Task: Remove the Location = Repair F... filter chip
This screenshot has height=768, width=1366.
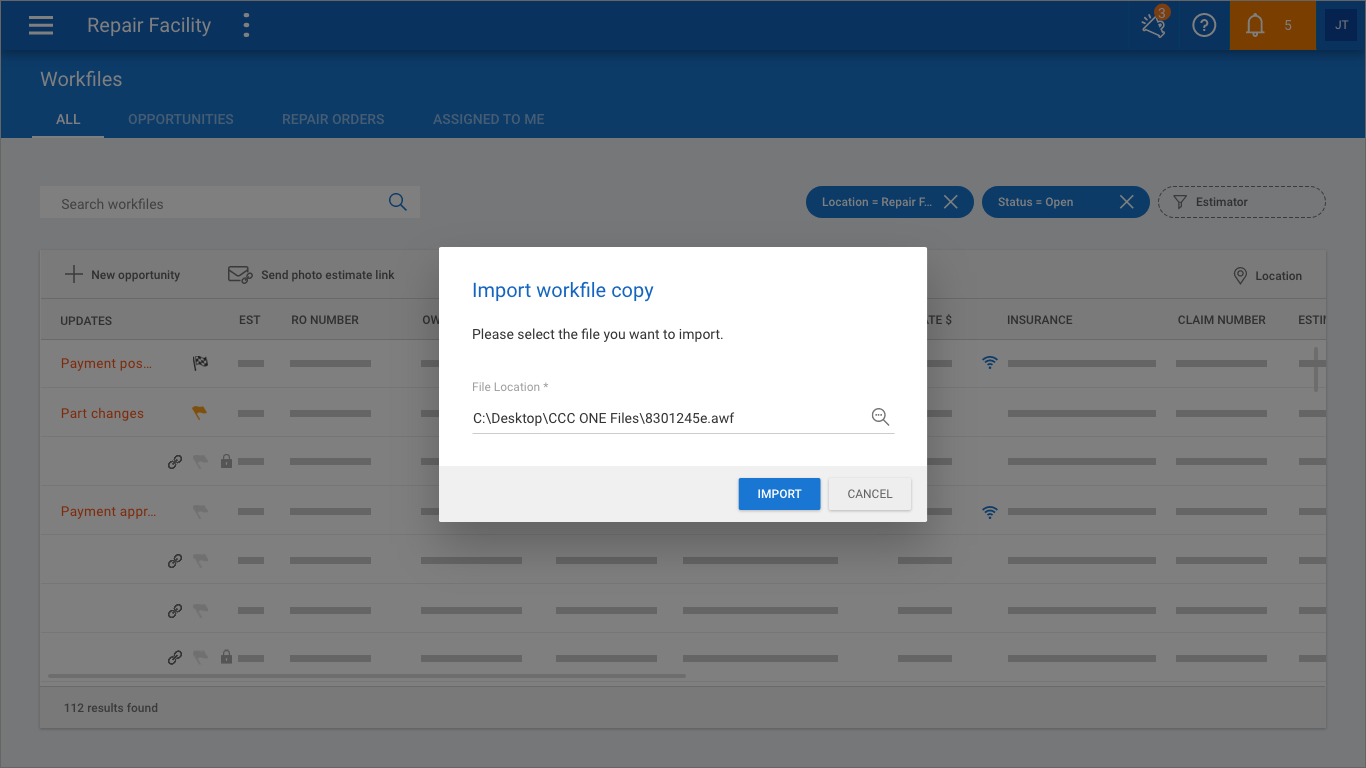Action: click(x=951, y=202)
